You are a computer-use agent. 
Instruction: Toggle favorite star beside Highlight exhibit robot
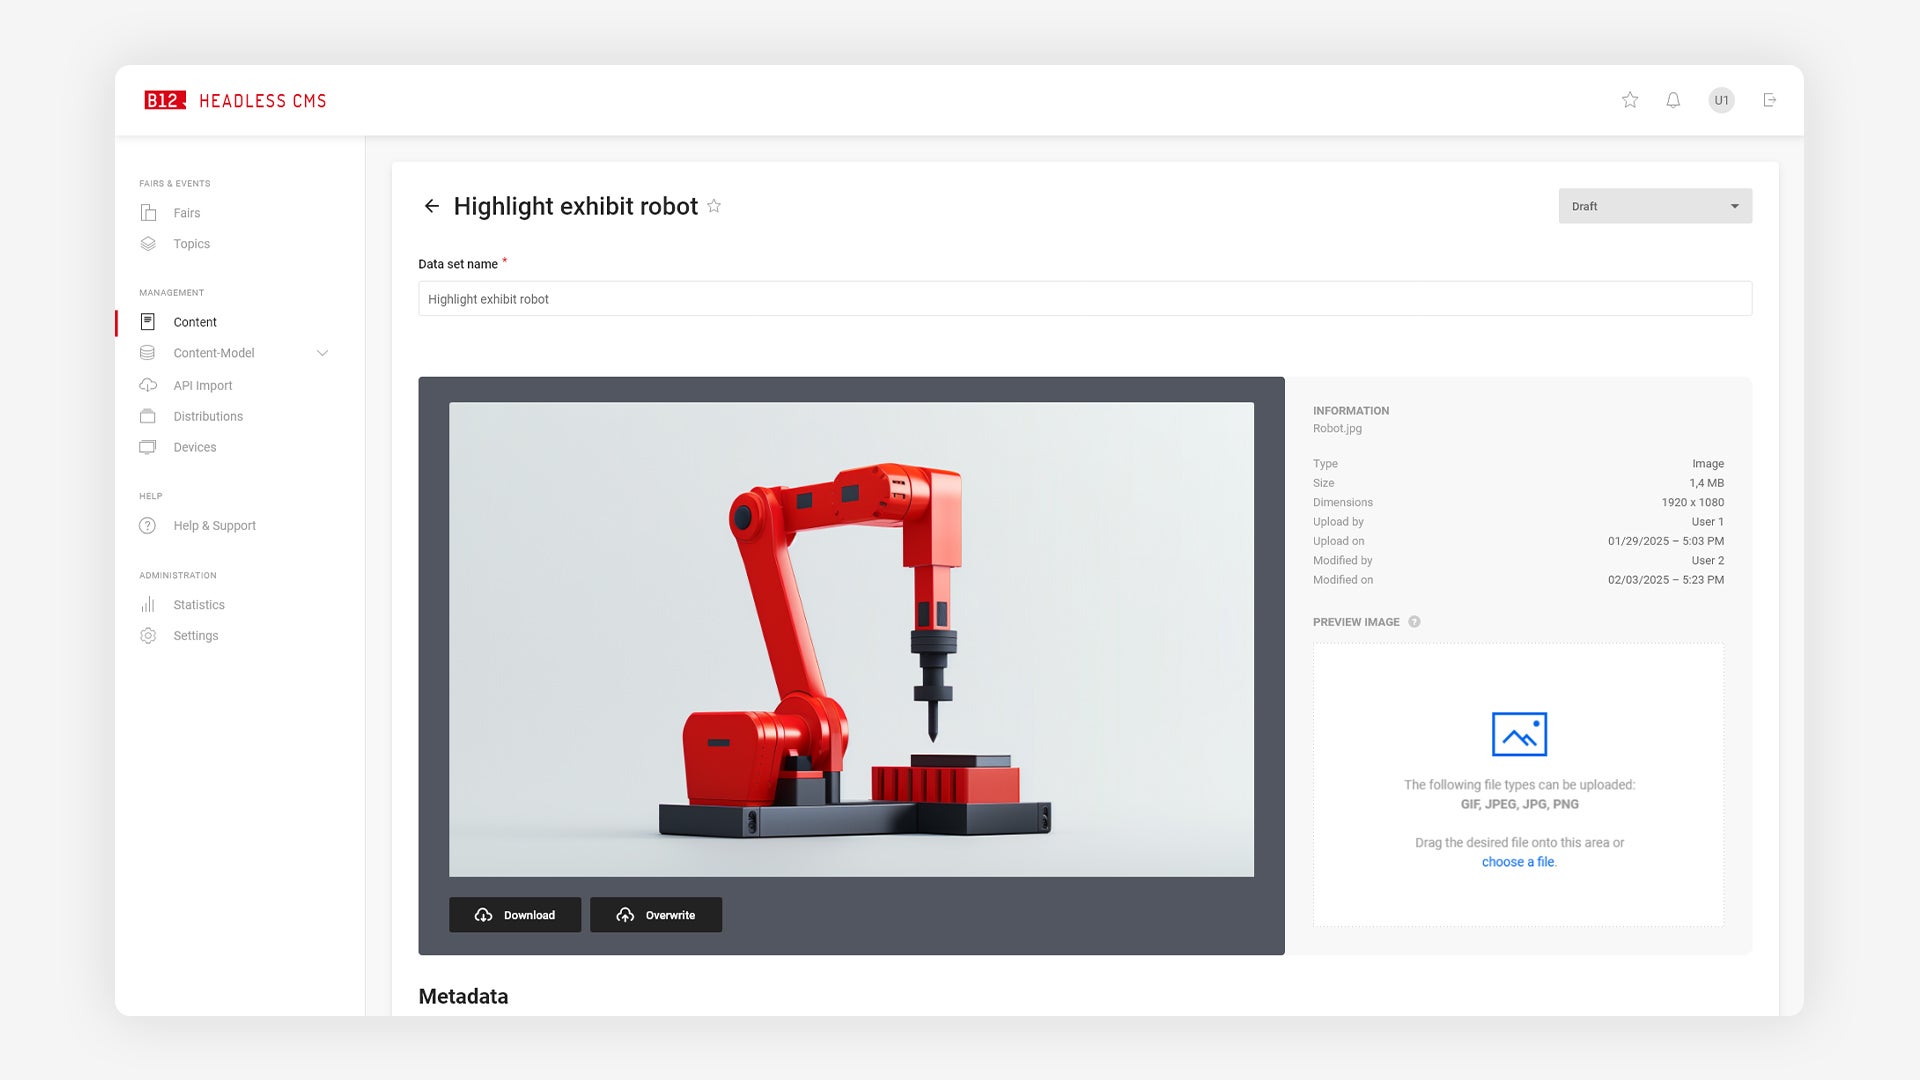[714, 206]
